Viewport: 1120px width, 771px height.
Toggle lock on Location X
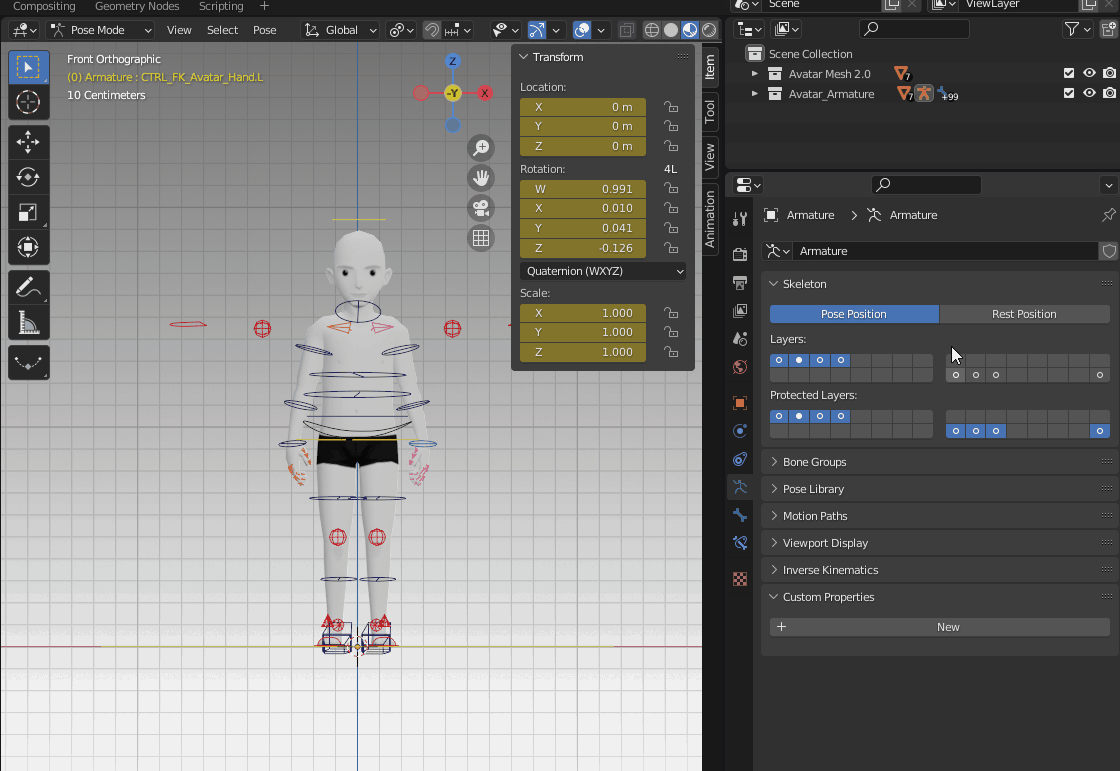tap(671, 107)
